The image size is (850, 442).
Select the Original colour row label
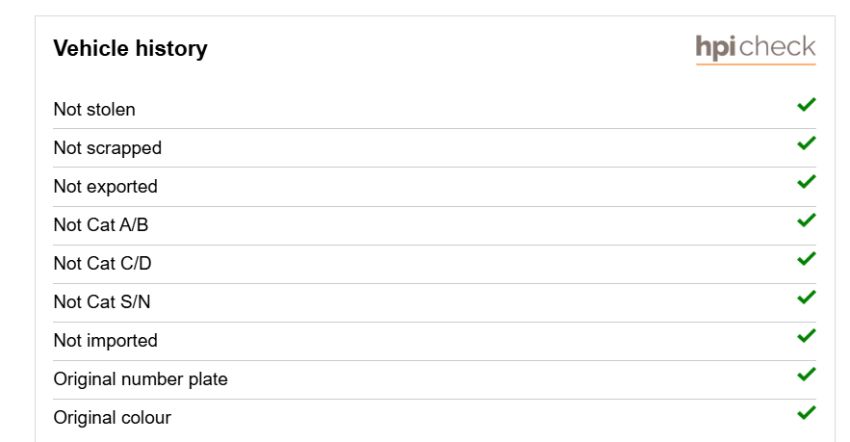(x=112, y=418)
